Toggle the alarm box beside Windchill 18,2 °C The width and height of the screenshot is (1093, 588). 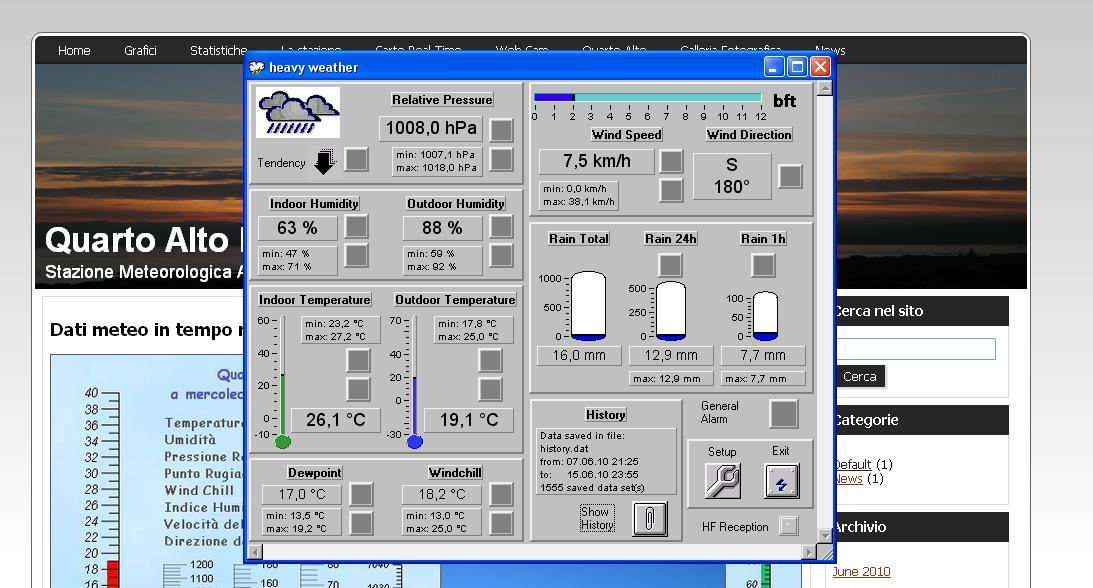click(501, 494)
